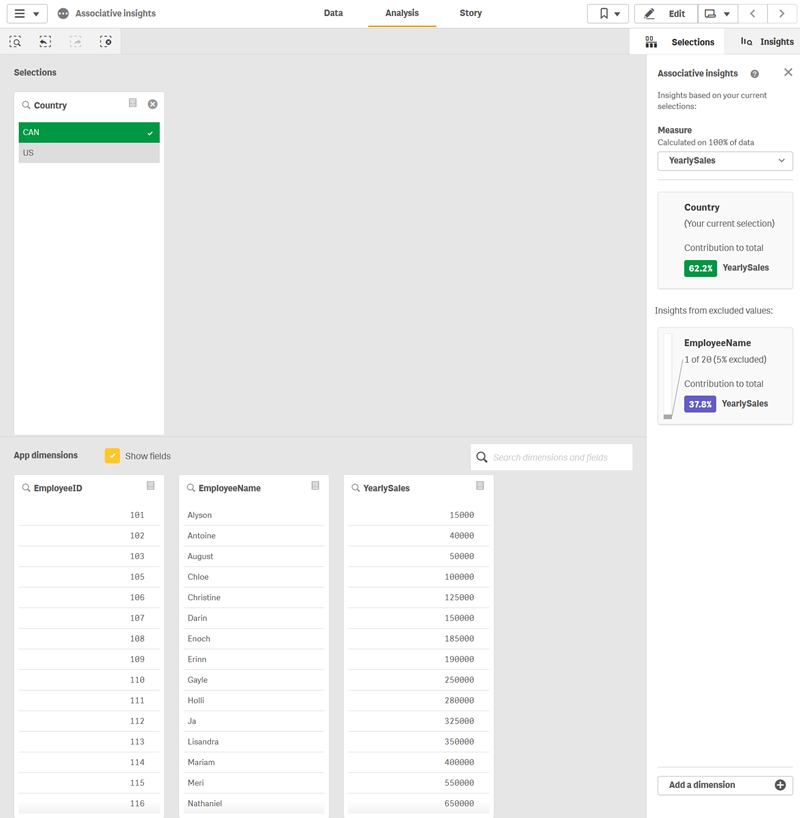Switch to the Data tab
The height and width of the screenshot is (818, 800).
[x=333, y=13]
